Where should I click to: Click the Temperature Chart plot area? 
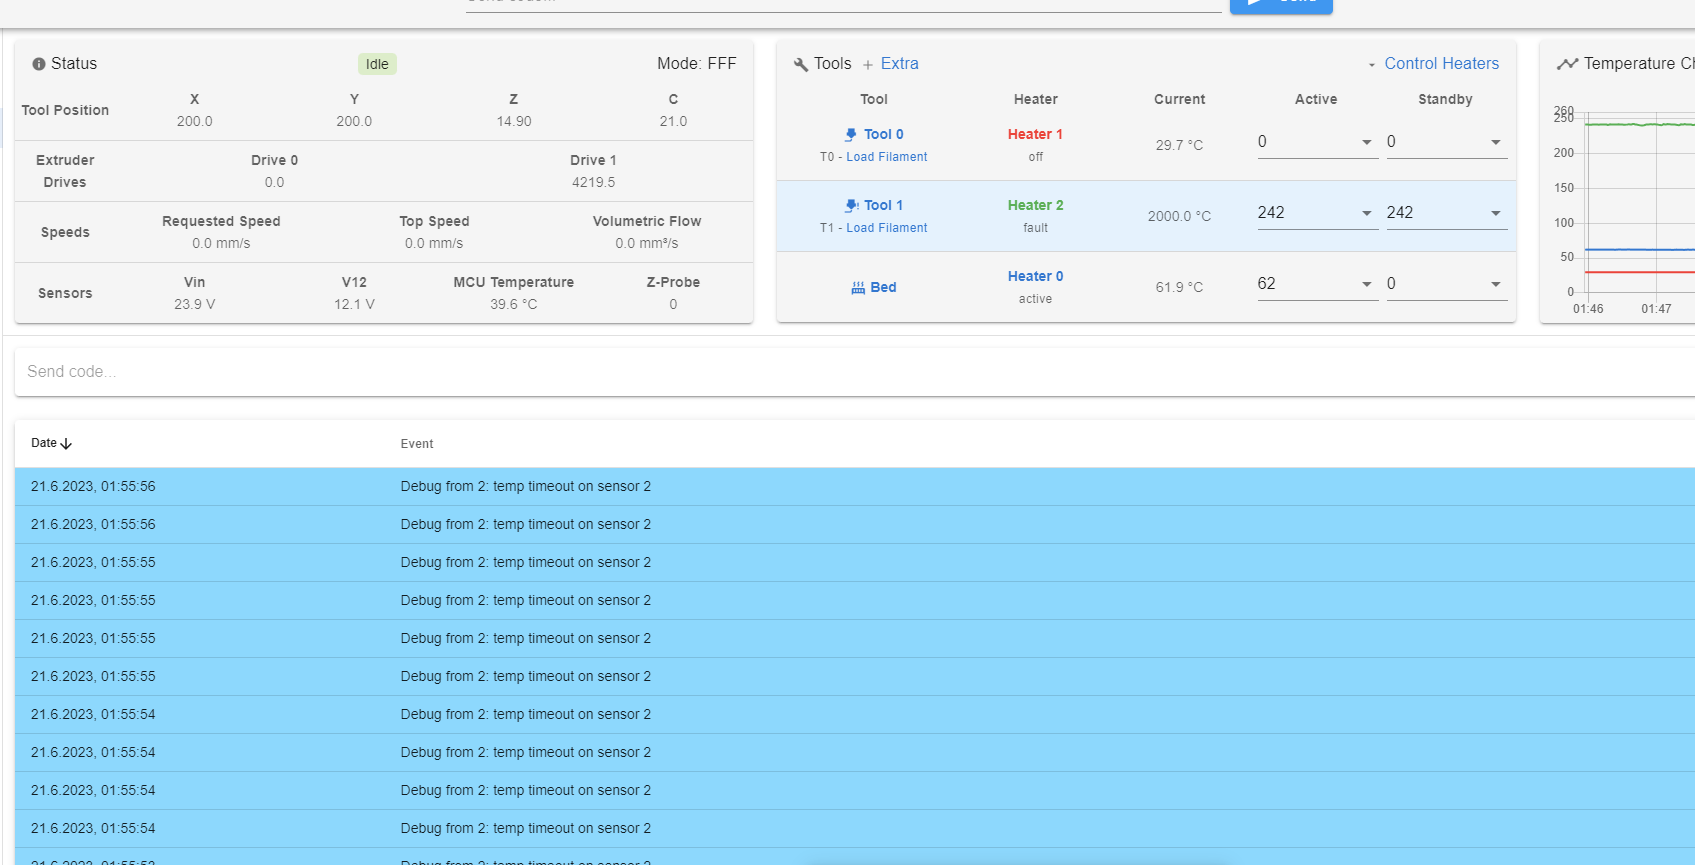coord(1638,204)
